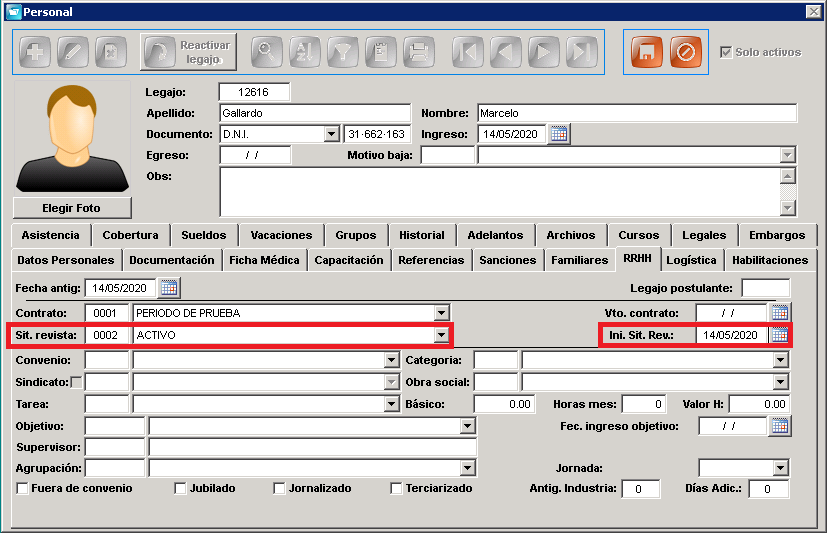This screenshot has width=827, height=533.
Task: Click the Elegir Foto button
Action: click(72, 208)
